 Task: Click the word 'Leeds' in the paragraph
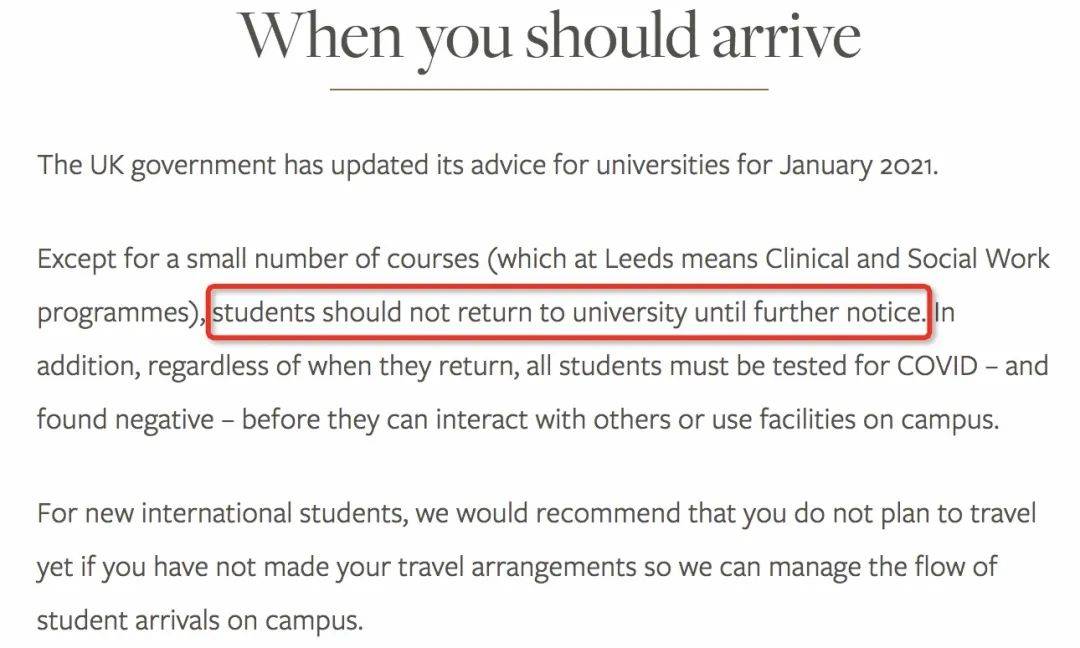point(638,259)
